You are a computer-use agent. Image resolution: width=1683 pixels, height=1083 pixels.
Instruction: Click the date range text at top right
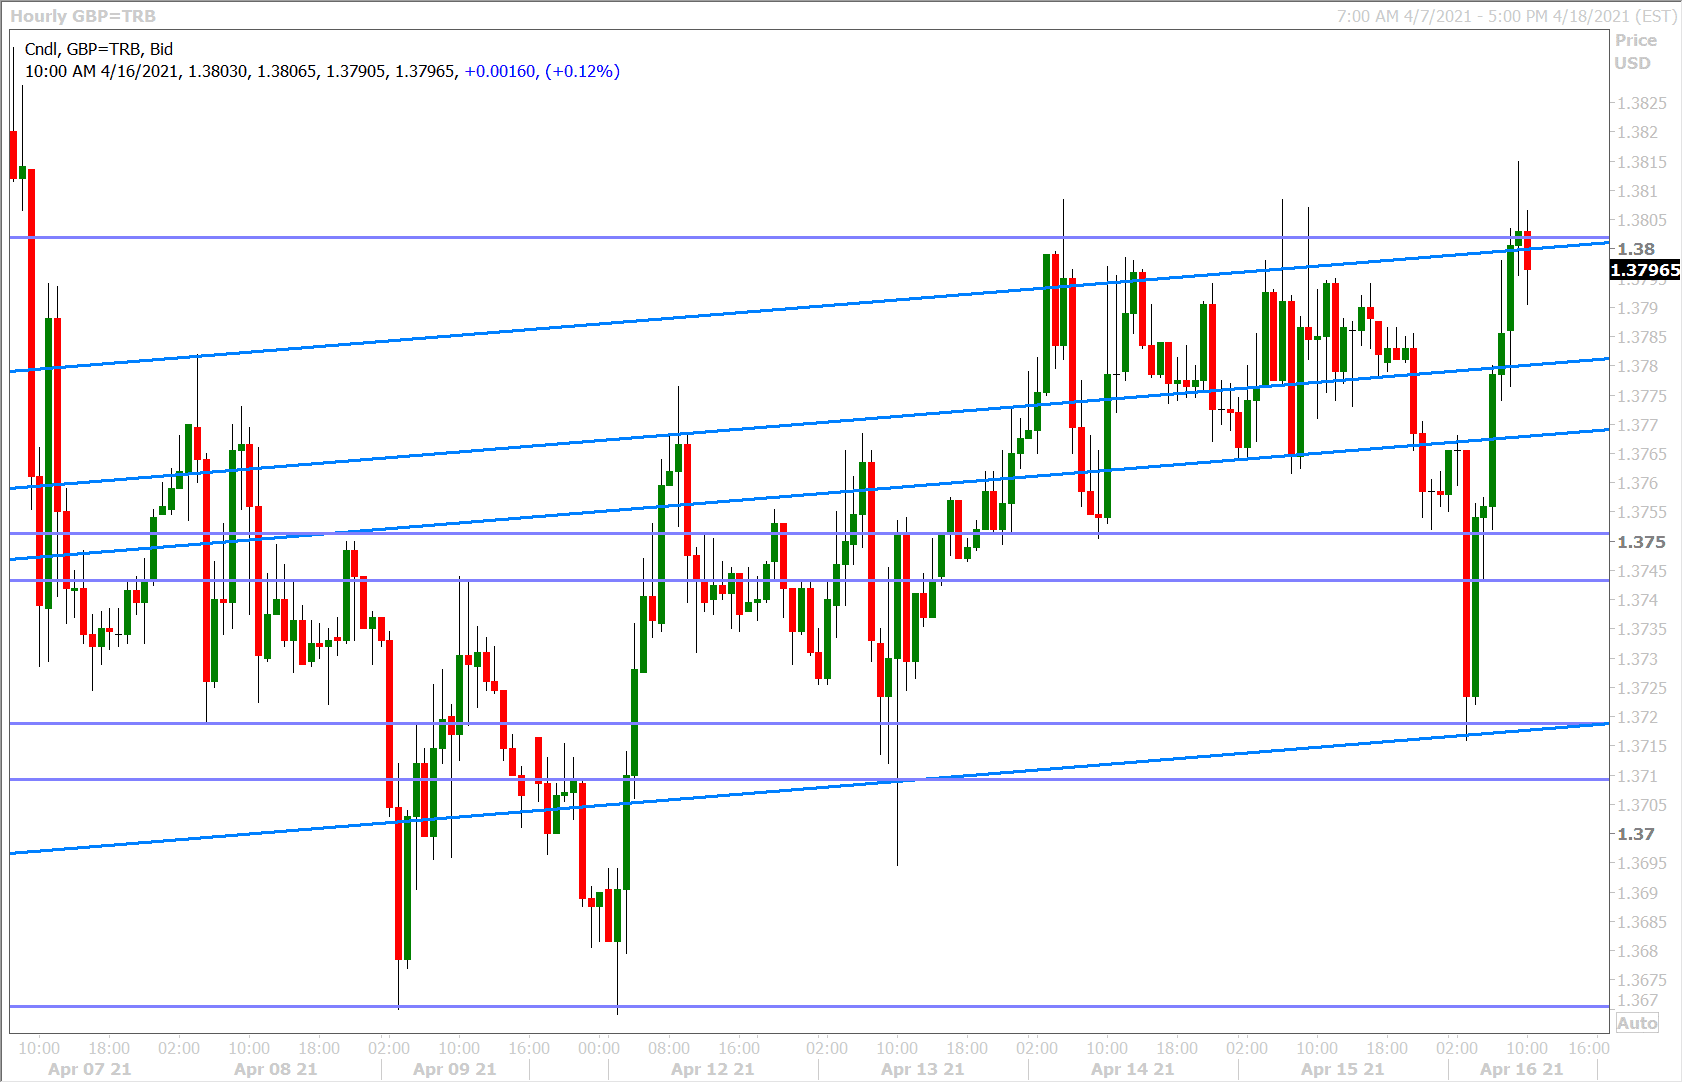tap(1507, 16)
